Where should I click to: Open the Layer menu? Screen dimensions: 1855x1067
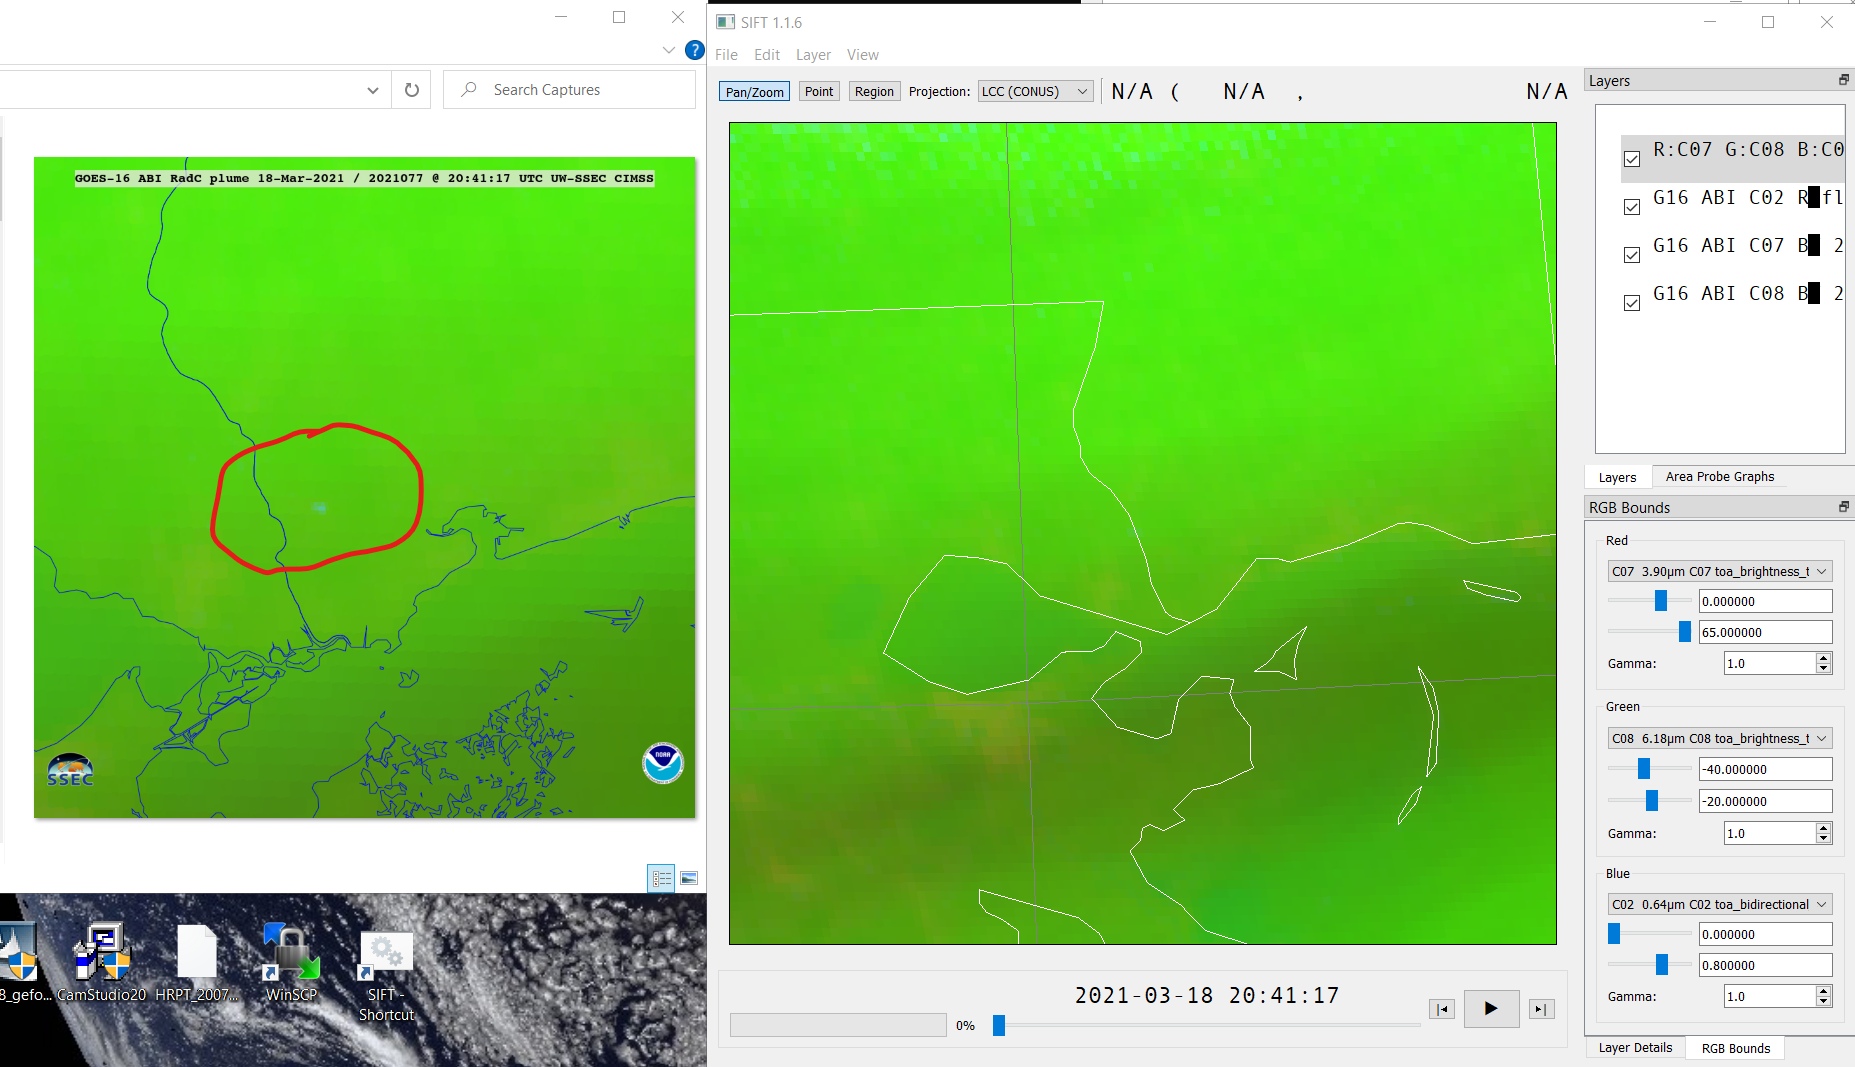coord(813,54)
